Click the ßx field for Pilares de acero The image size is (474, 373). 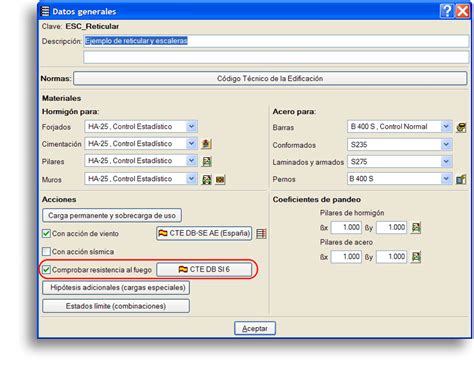point(346,257)
